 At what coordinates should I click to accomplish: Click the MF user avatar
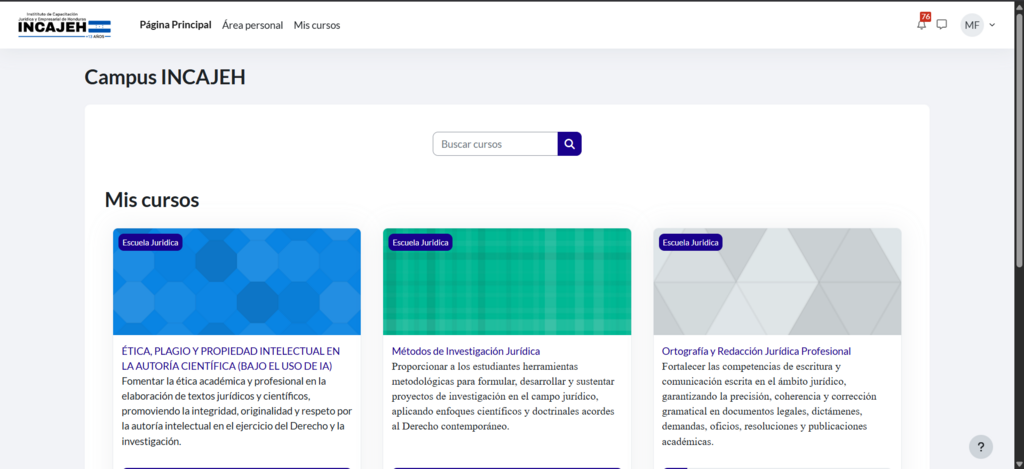971,25
